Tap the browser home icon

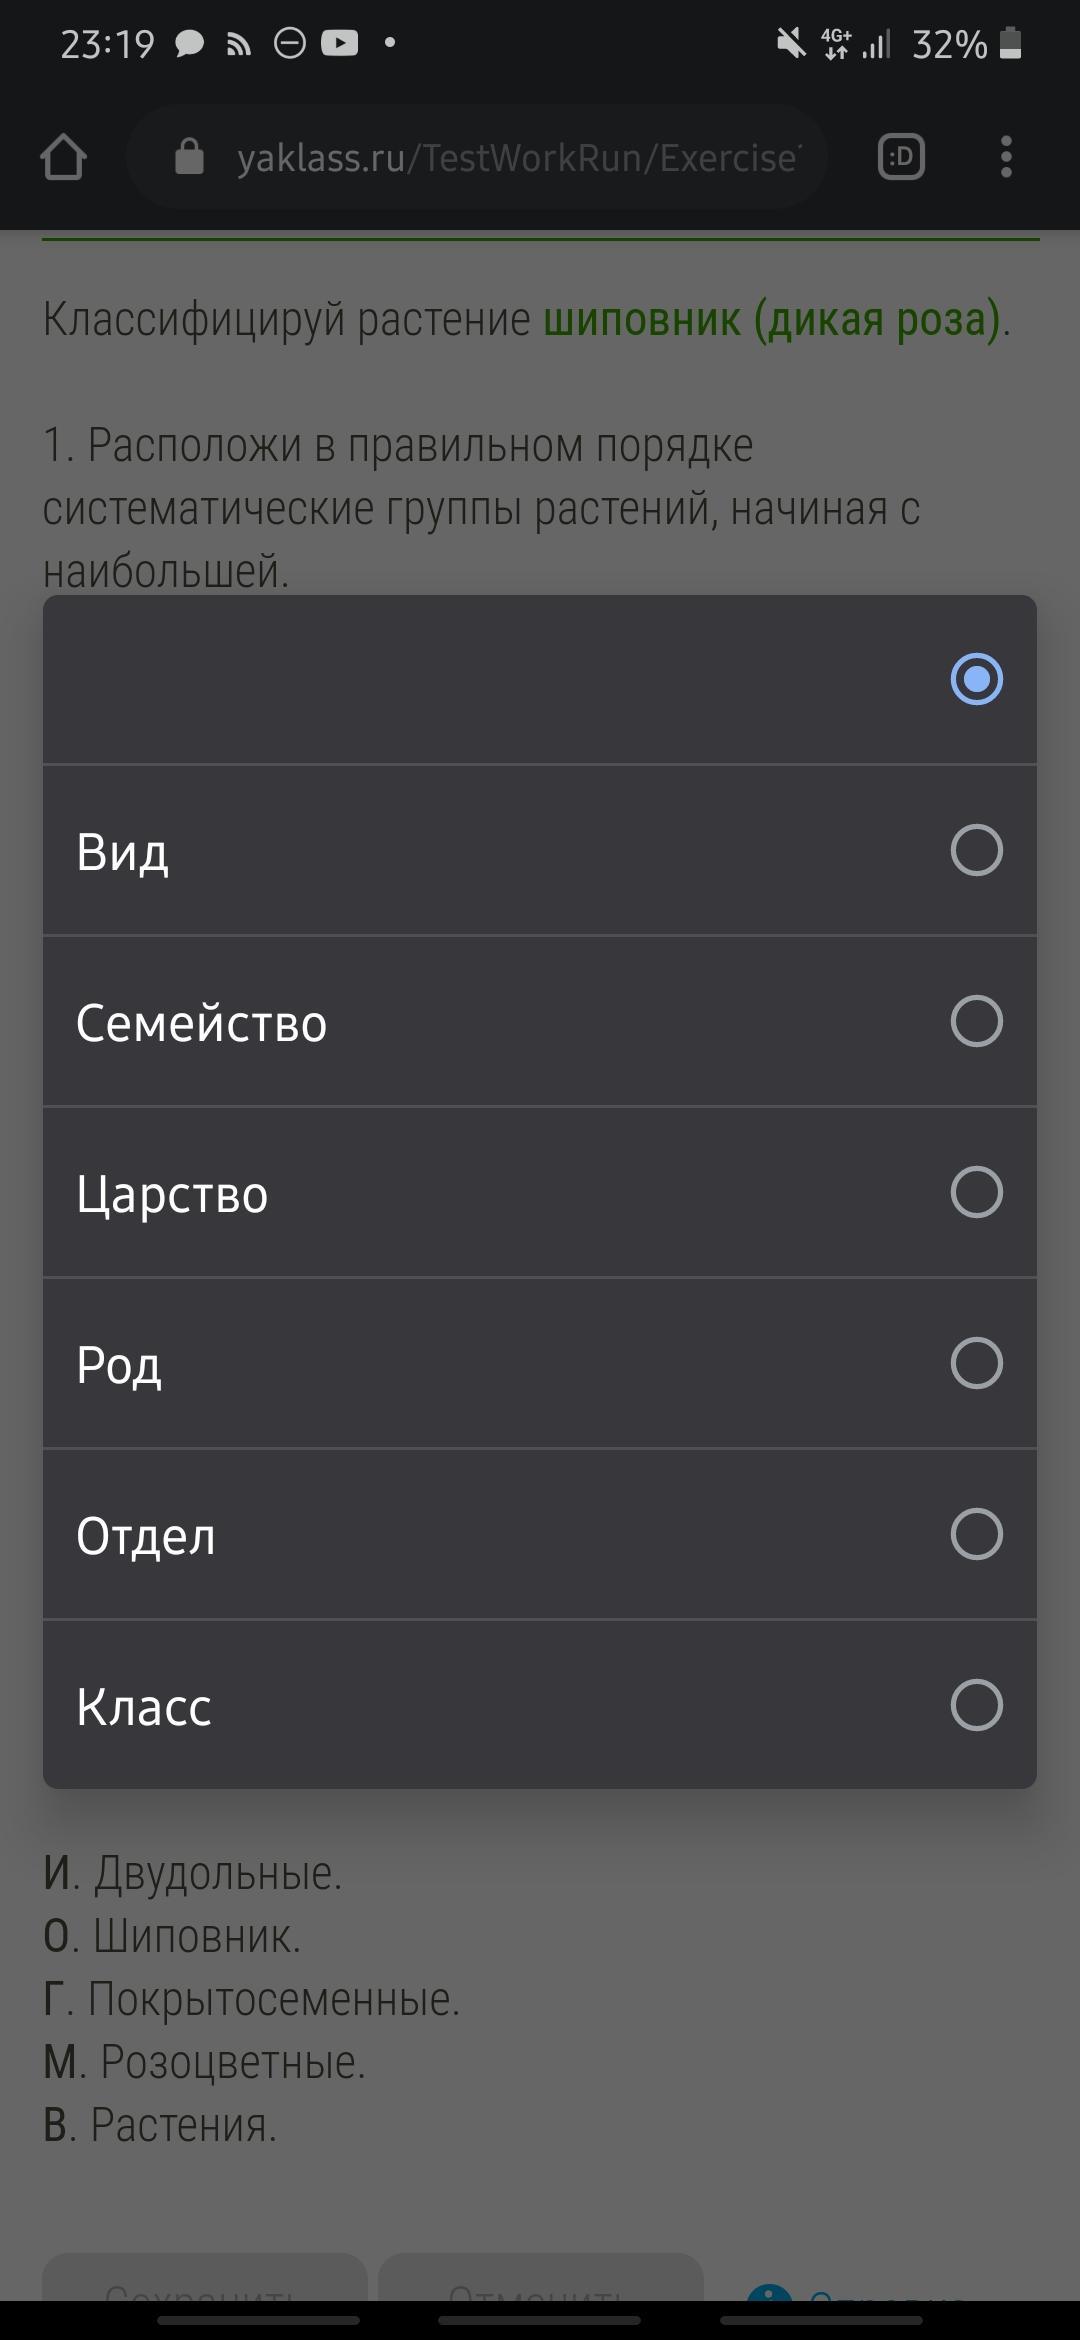click(x=63, y=157)
